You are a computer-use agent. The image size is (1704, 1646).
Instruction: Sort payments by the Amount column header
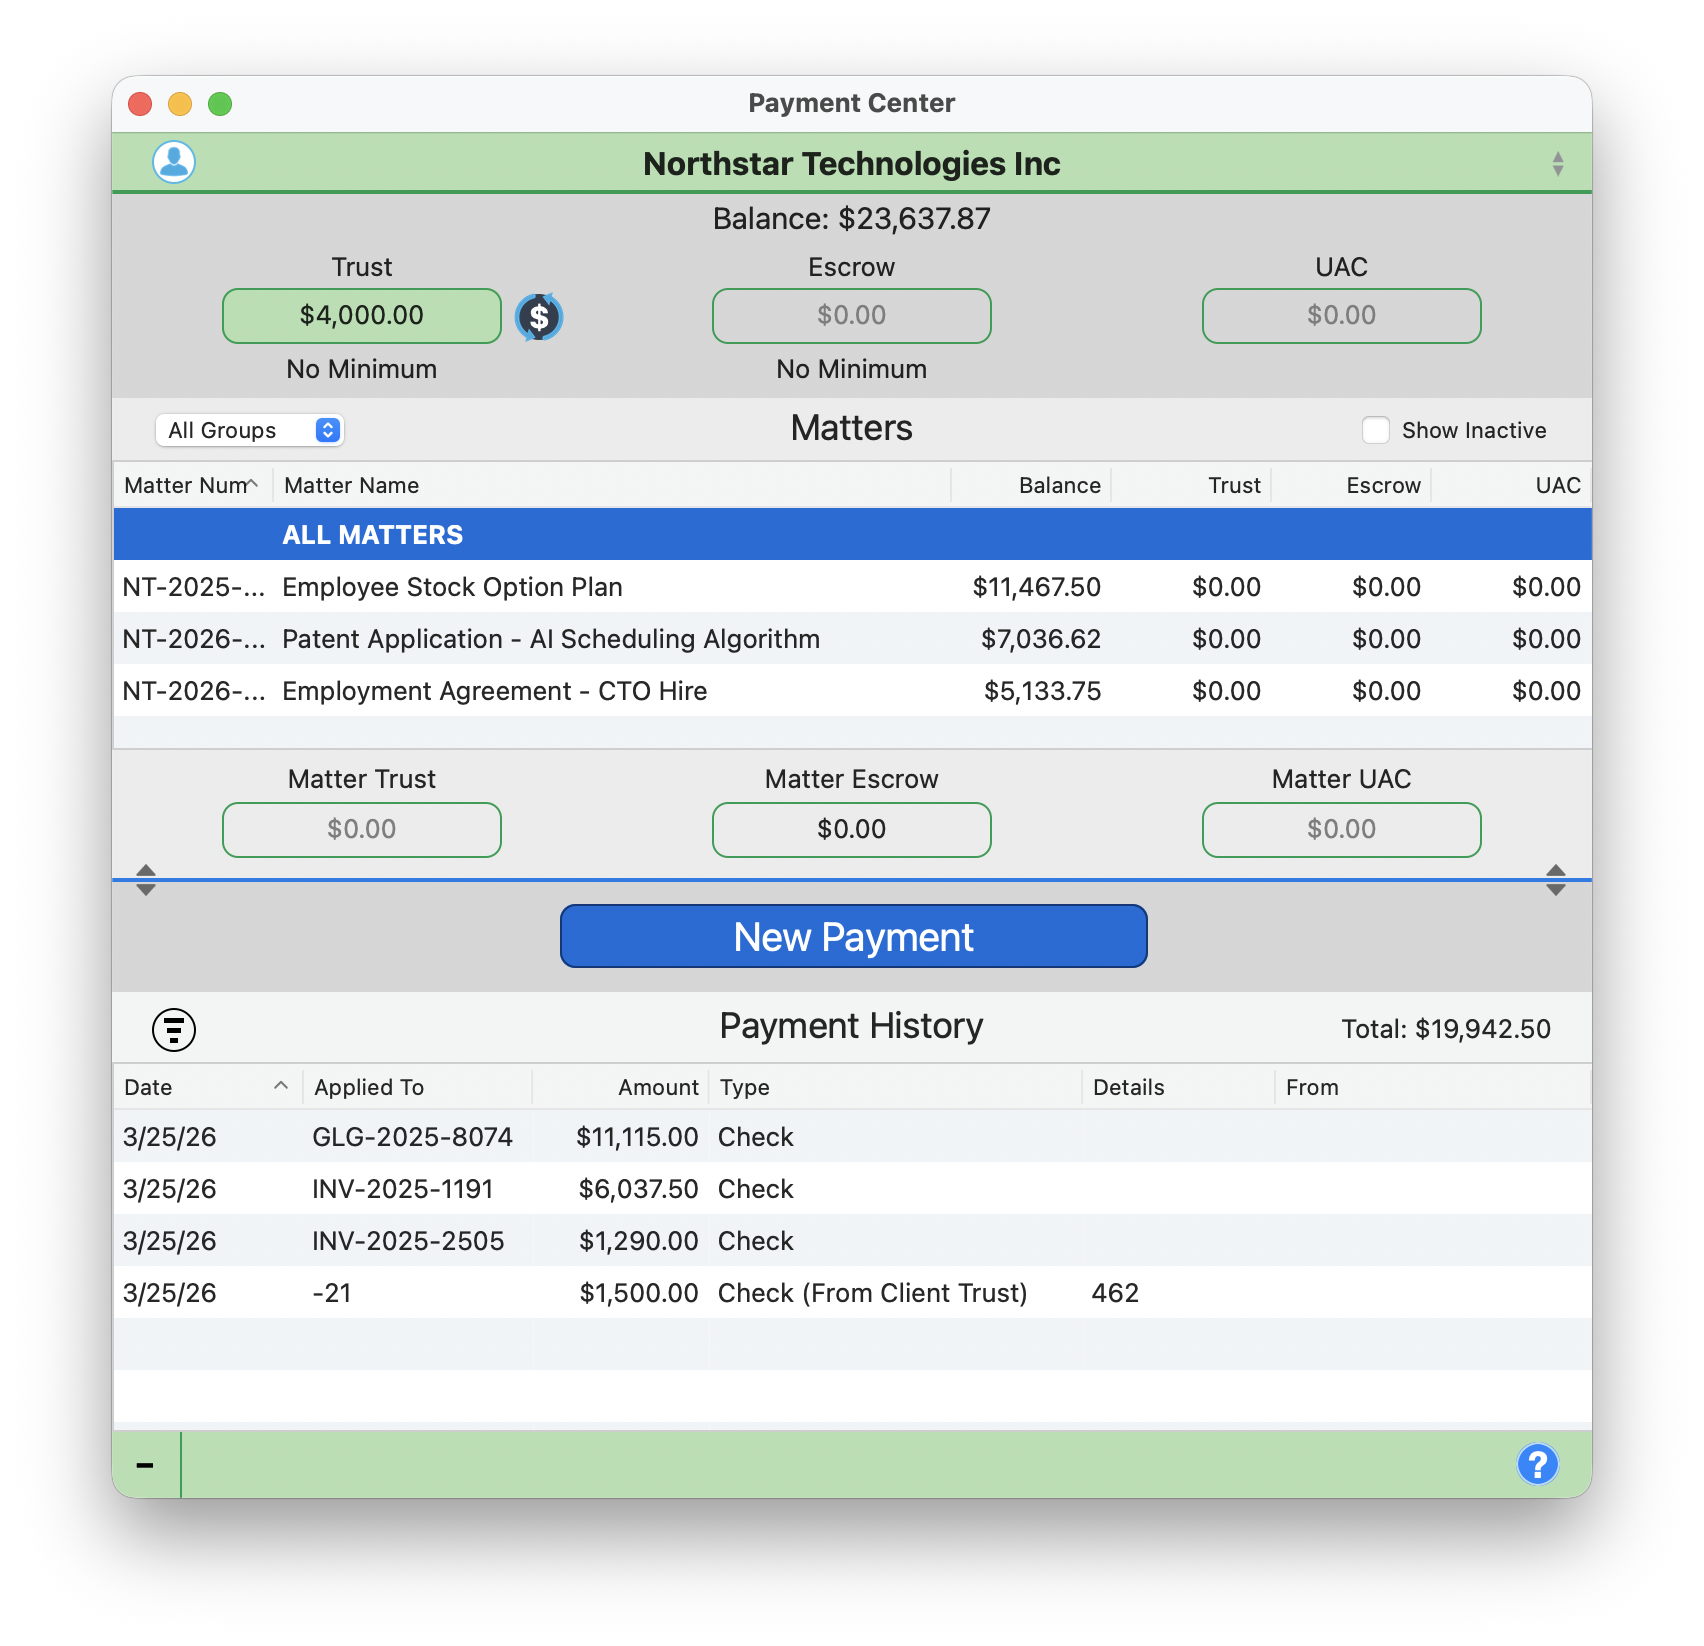pyautogui.click(x=656, y=1087)
